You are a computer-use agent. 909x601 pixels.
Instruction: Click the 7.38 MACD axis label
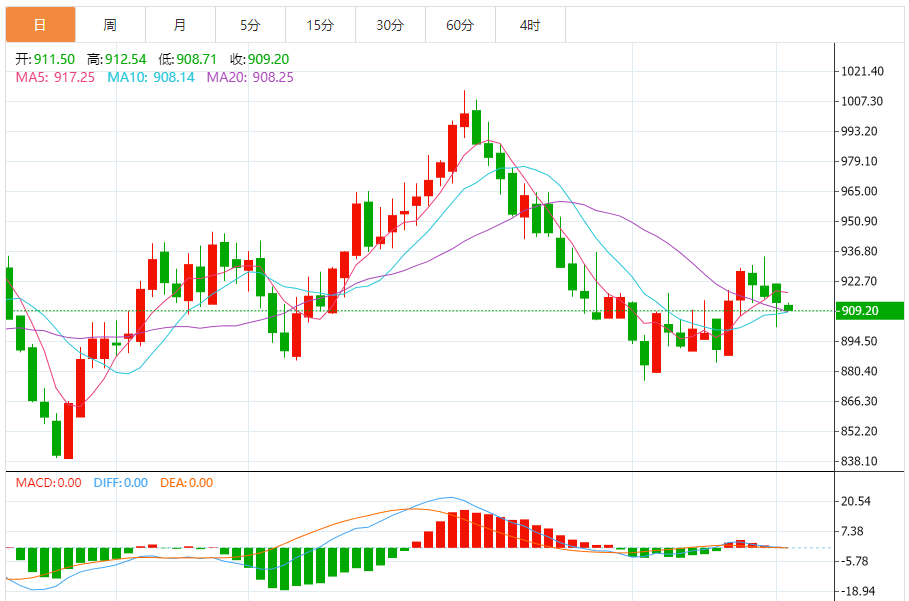pos(852,531)
